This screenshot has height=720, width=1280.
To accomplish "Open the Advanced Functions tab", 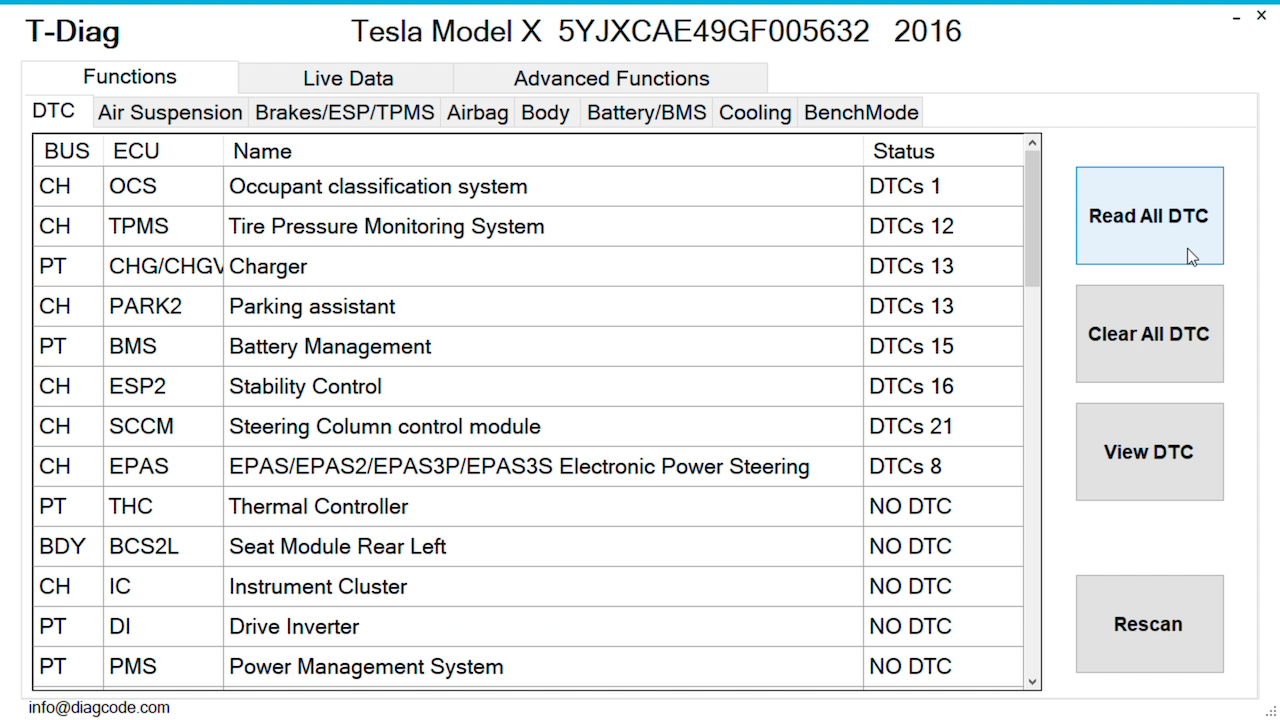I will point(611,78).
